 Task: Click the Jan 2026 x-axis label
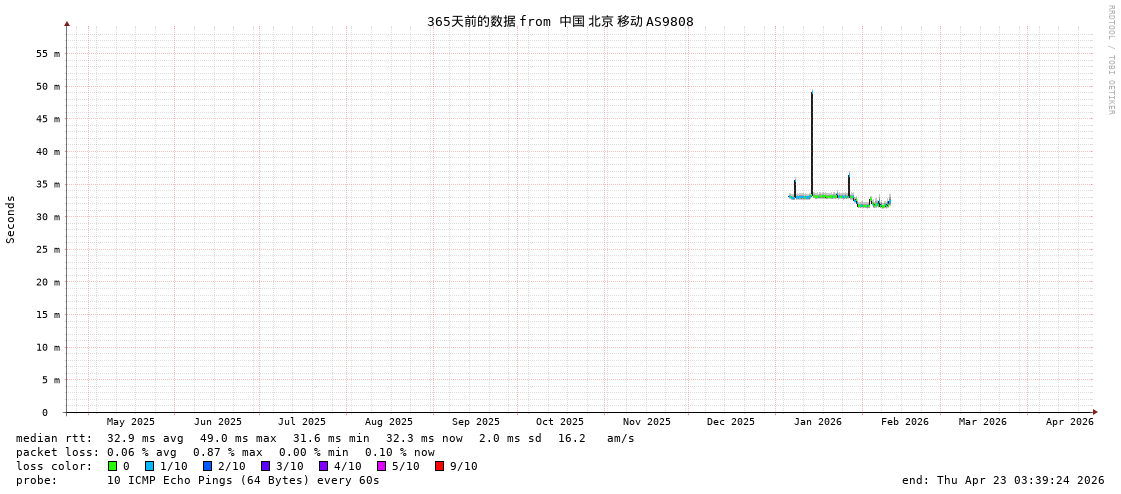[x=817, y=422]
